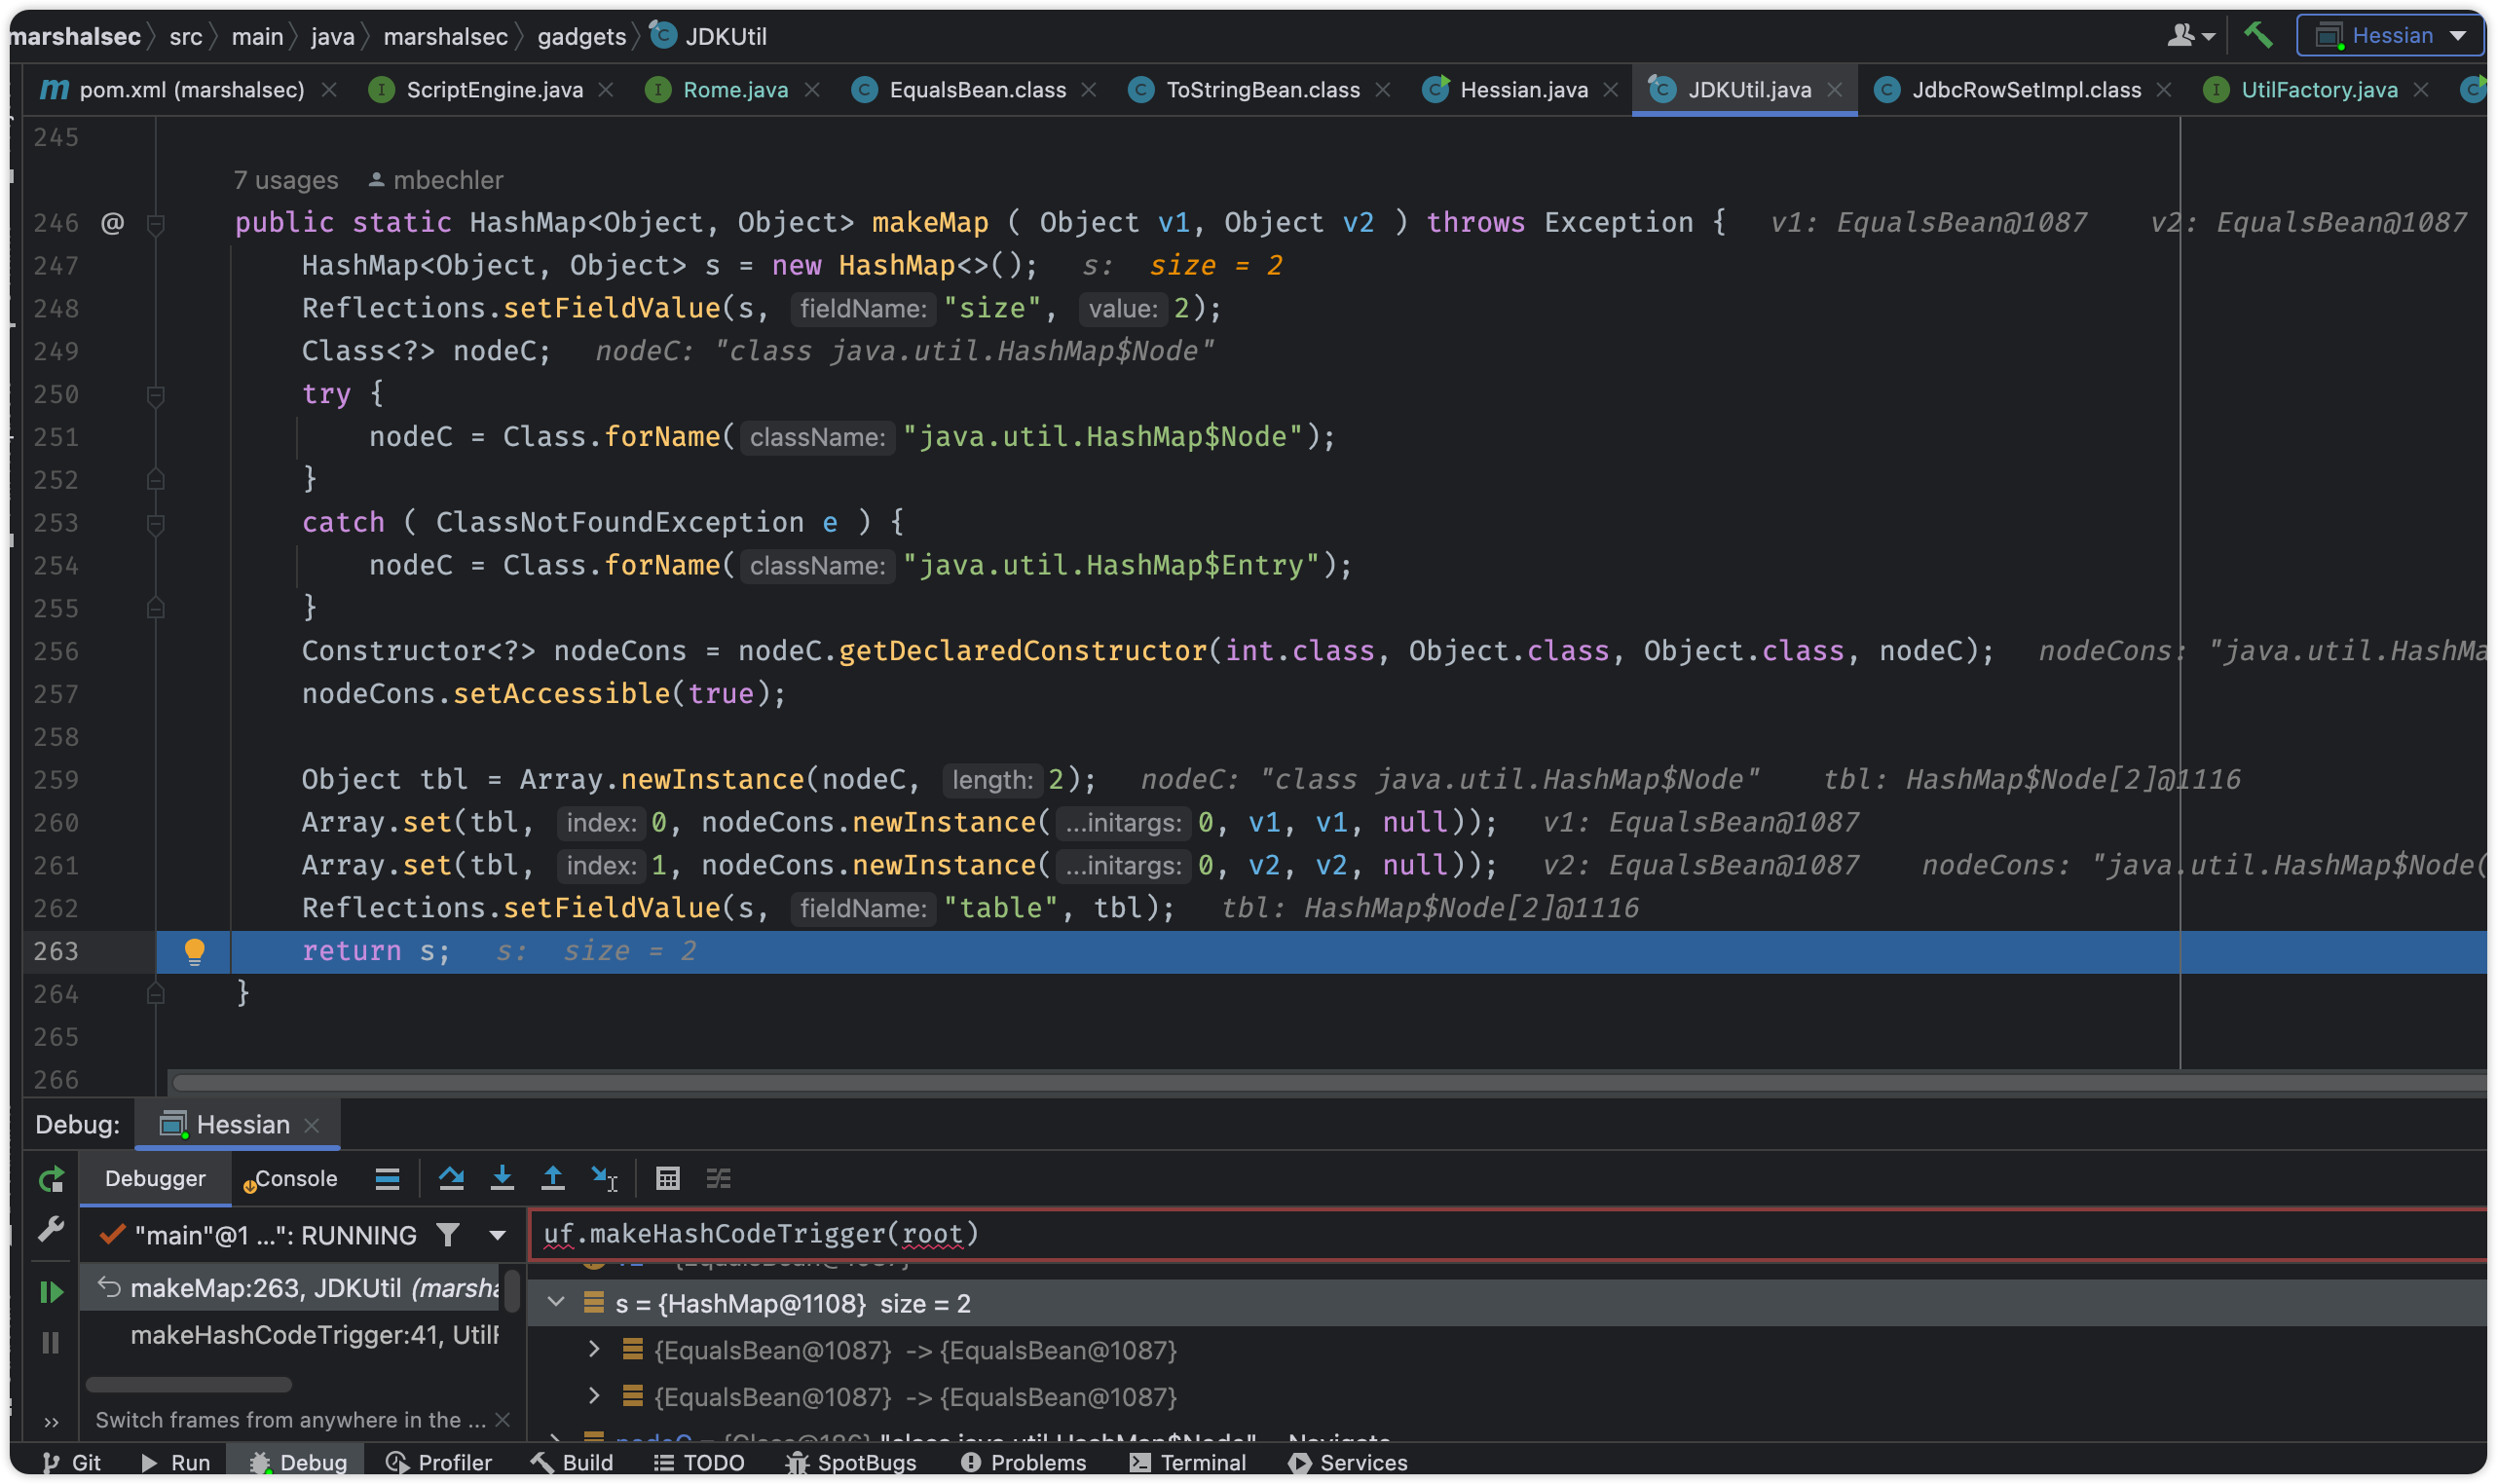Click the Step Into icon

[x=502, y=1179]
